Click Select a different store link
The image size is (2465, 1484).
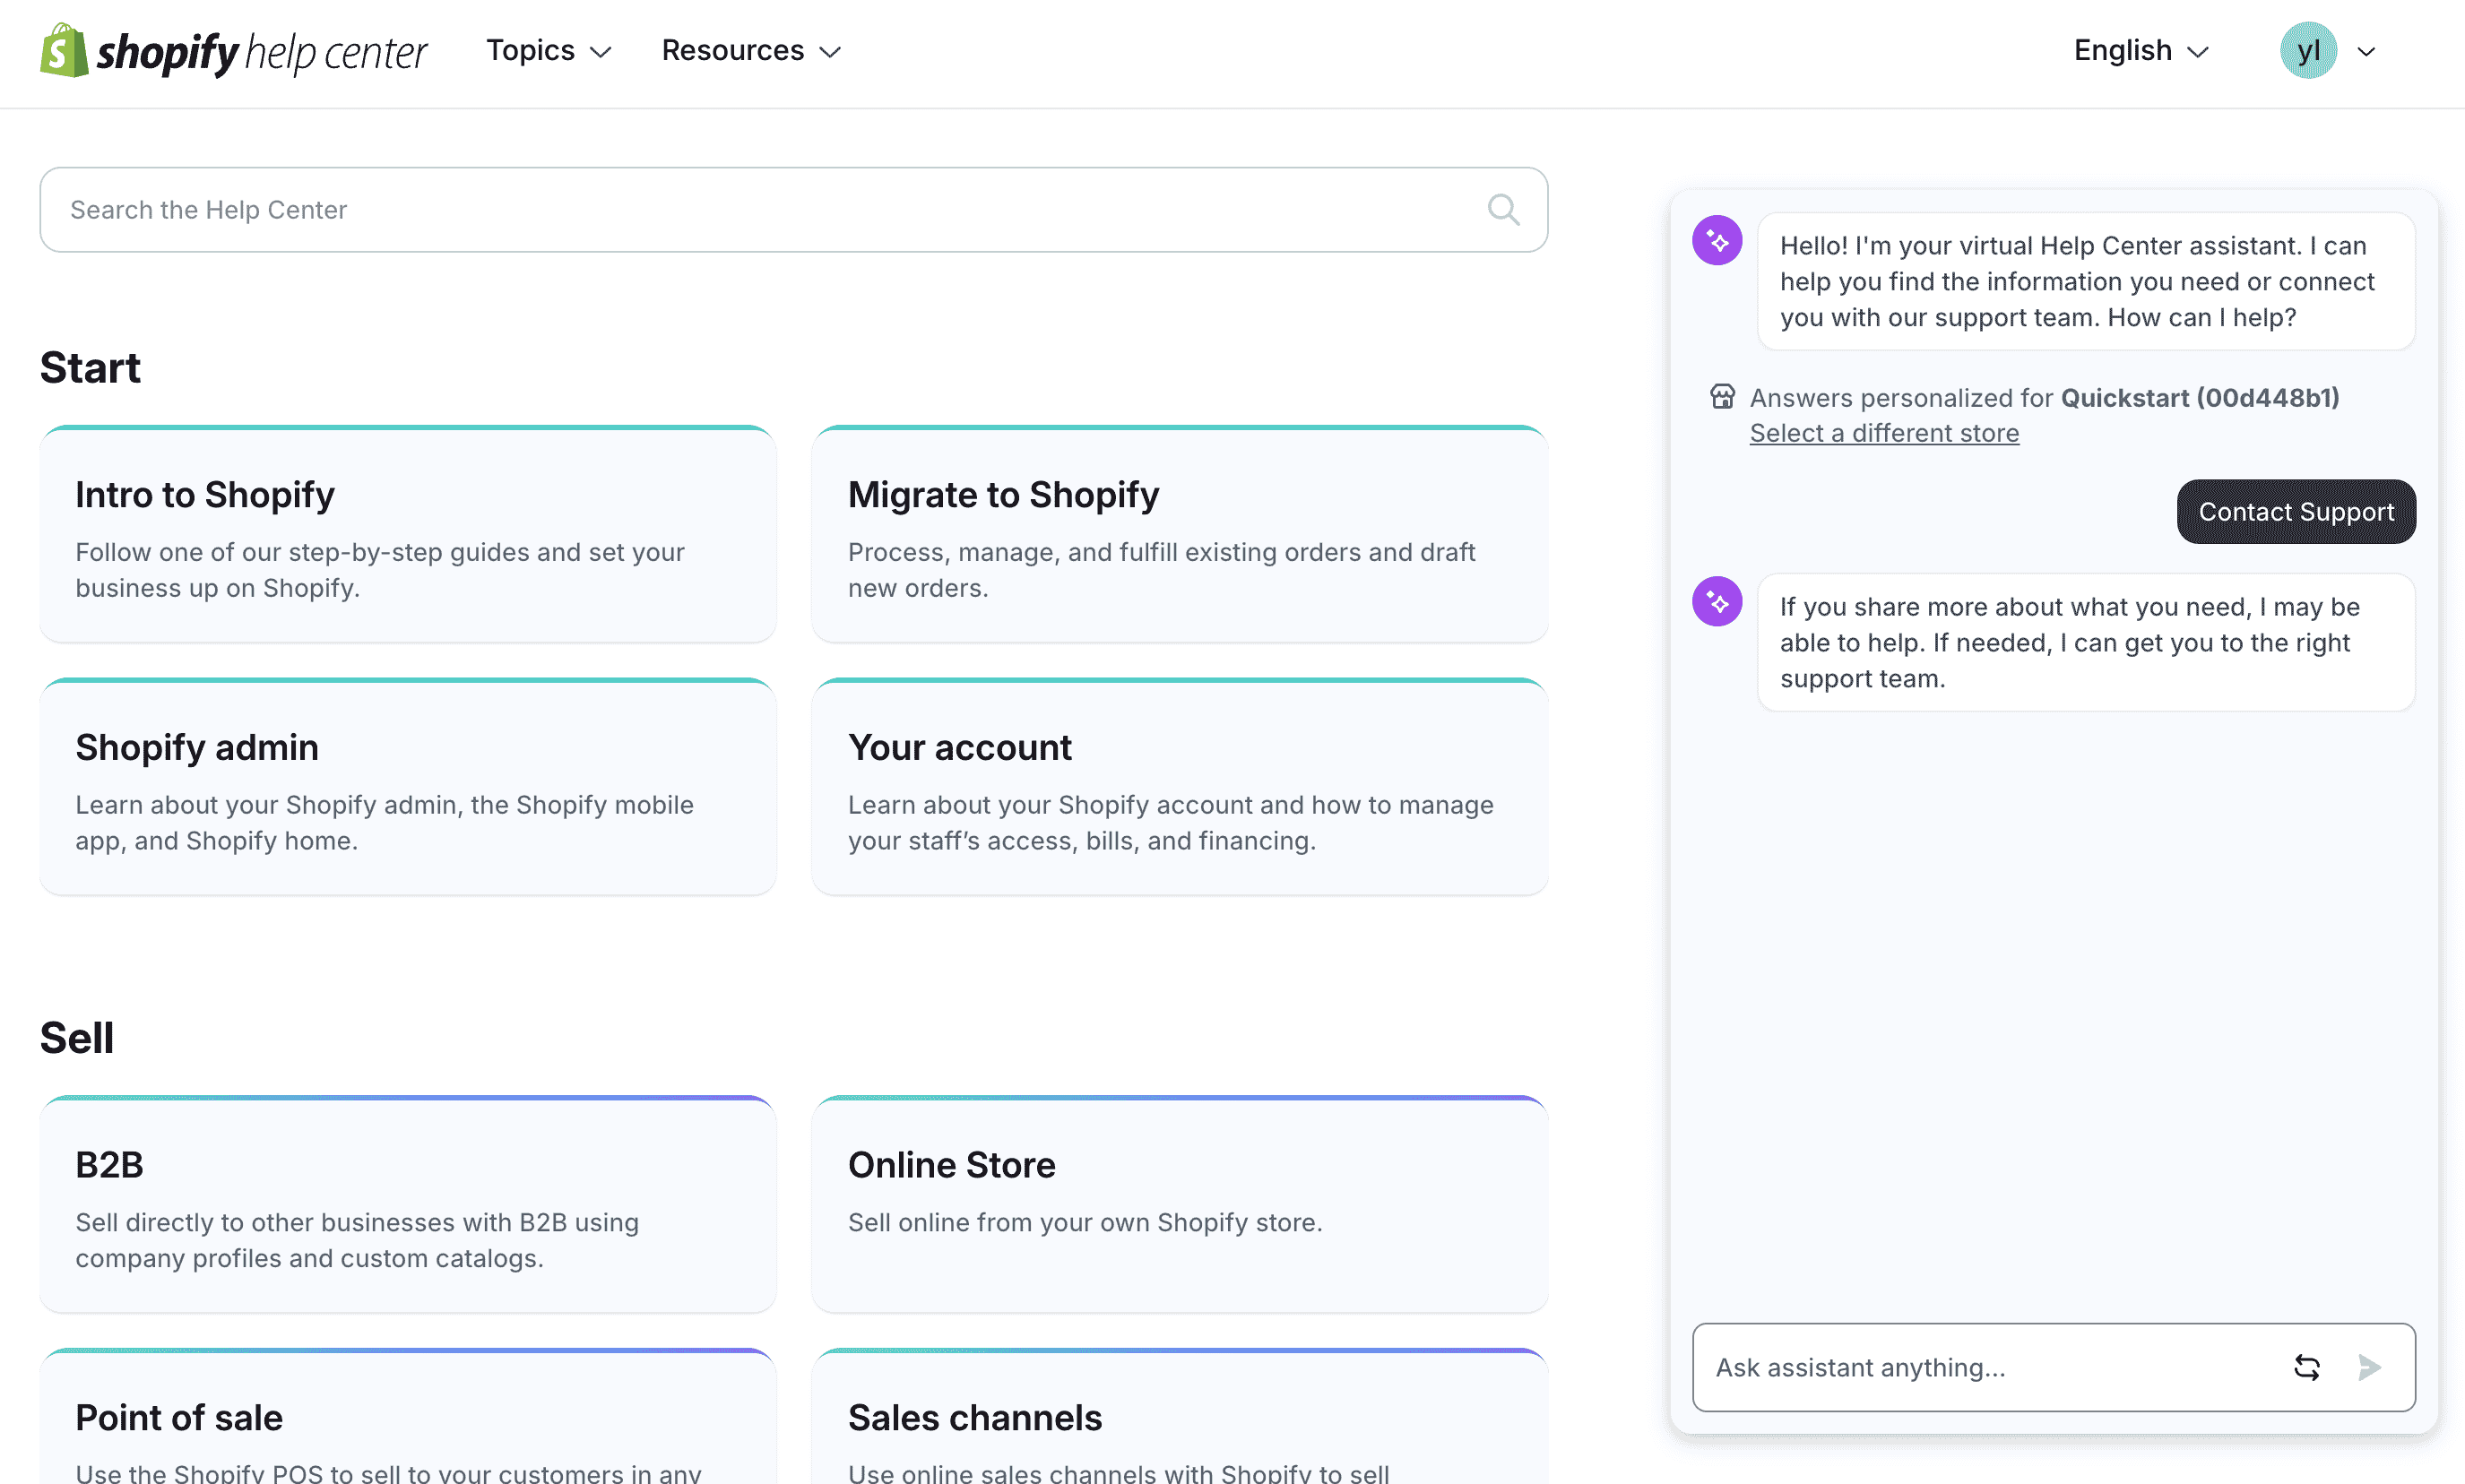click(x=1884, y=431)
